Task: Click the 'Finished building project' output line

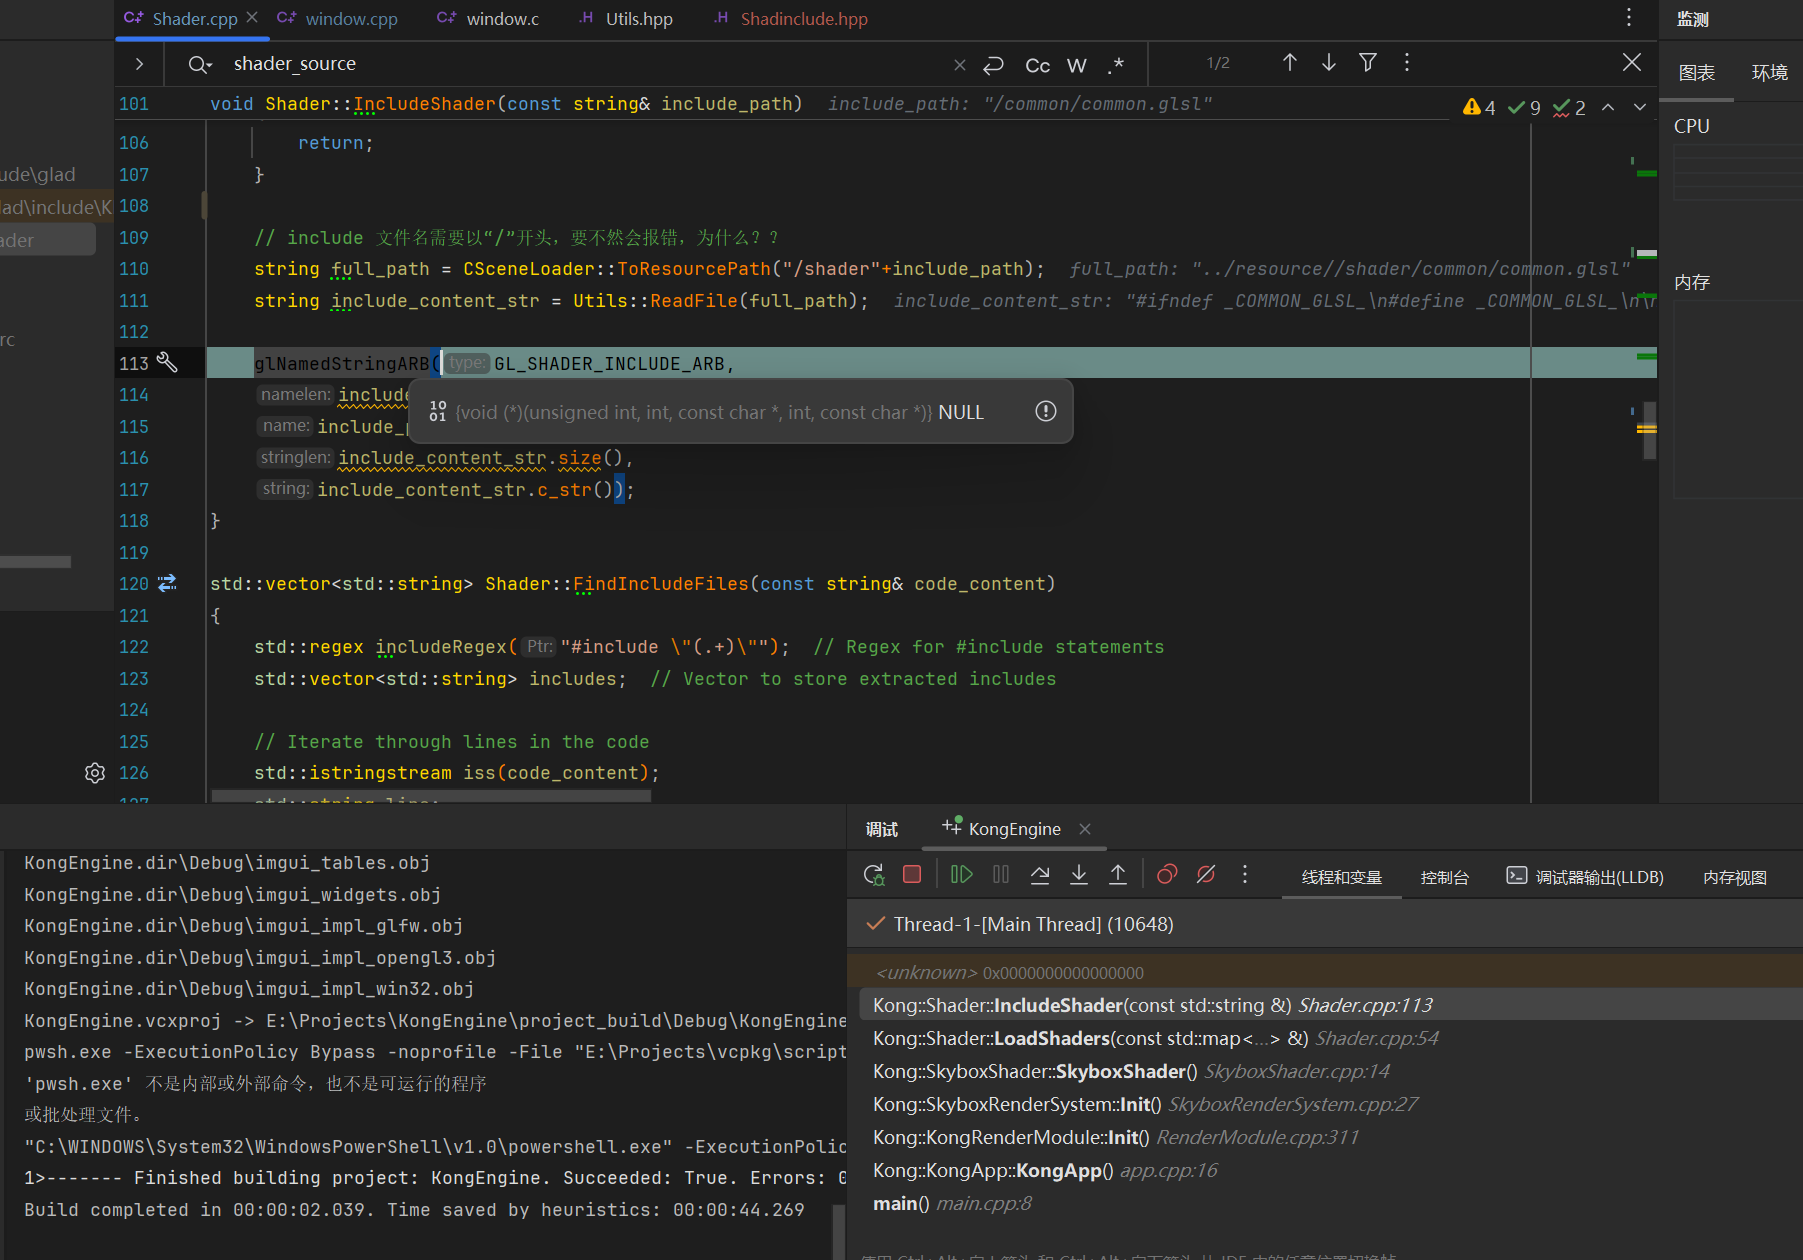Action: click(x=435, y=1178)
